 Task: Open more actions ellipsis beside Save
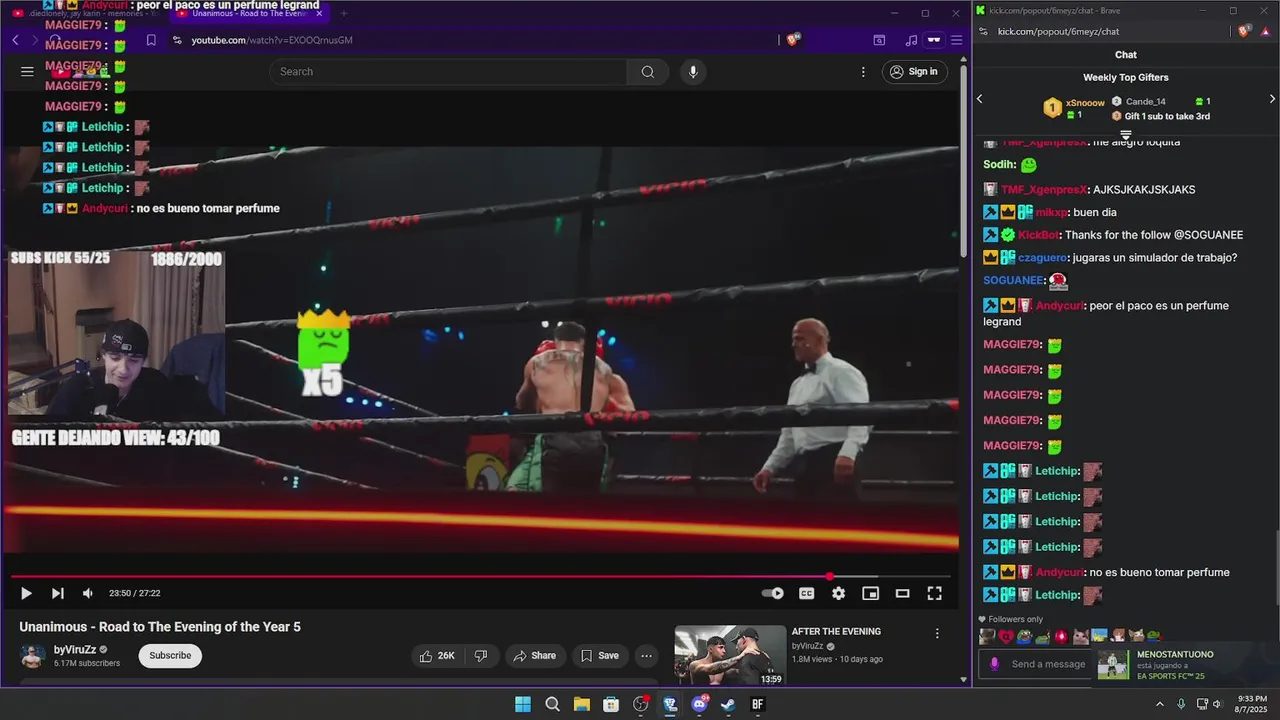(647, 656)
